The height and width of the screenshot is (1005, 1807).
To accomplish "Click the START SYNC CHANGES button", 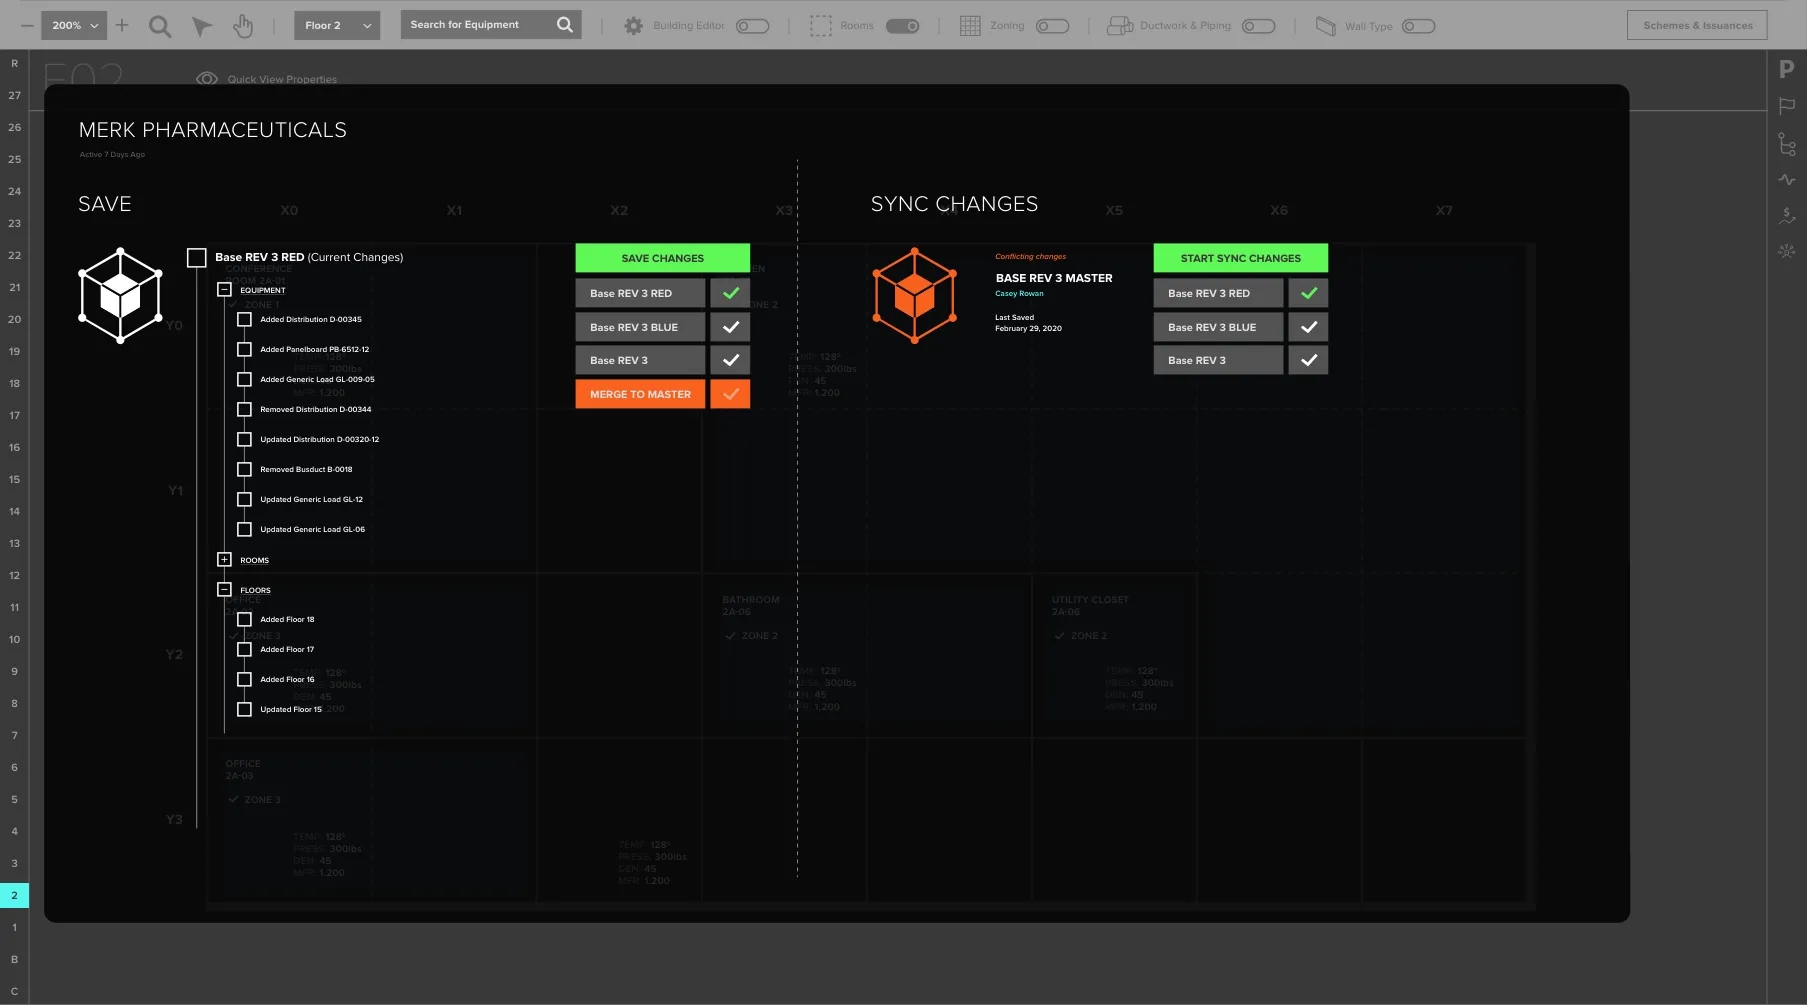I will pos(1241,258).
